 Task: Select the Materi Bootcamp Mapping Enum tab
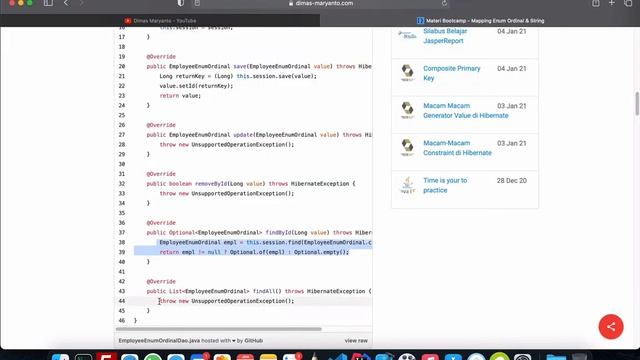pos(480,20)
